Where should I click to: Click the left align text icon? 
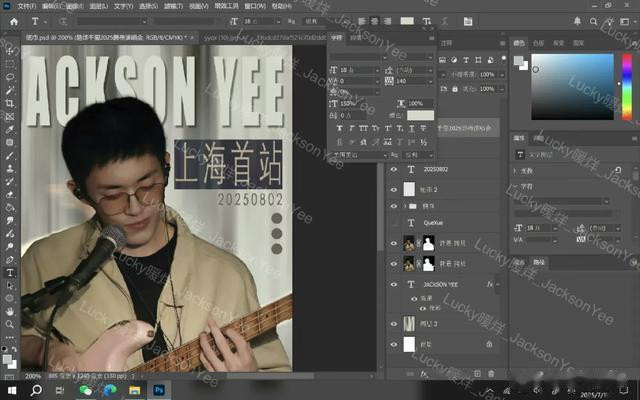tap(362, 21)
